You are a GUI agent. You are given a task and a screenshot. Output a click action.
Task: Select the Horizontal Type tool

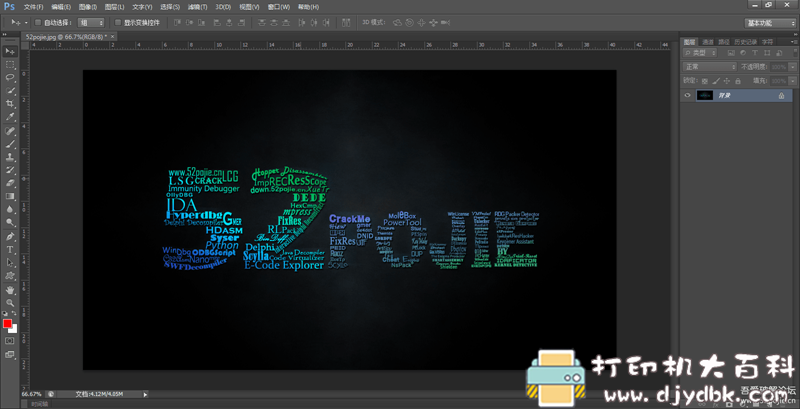click(x=10, y=250)
